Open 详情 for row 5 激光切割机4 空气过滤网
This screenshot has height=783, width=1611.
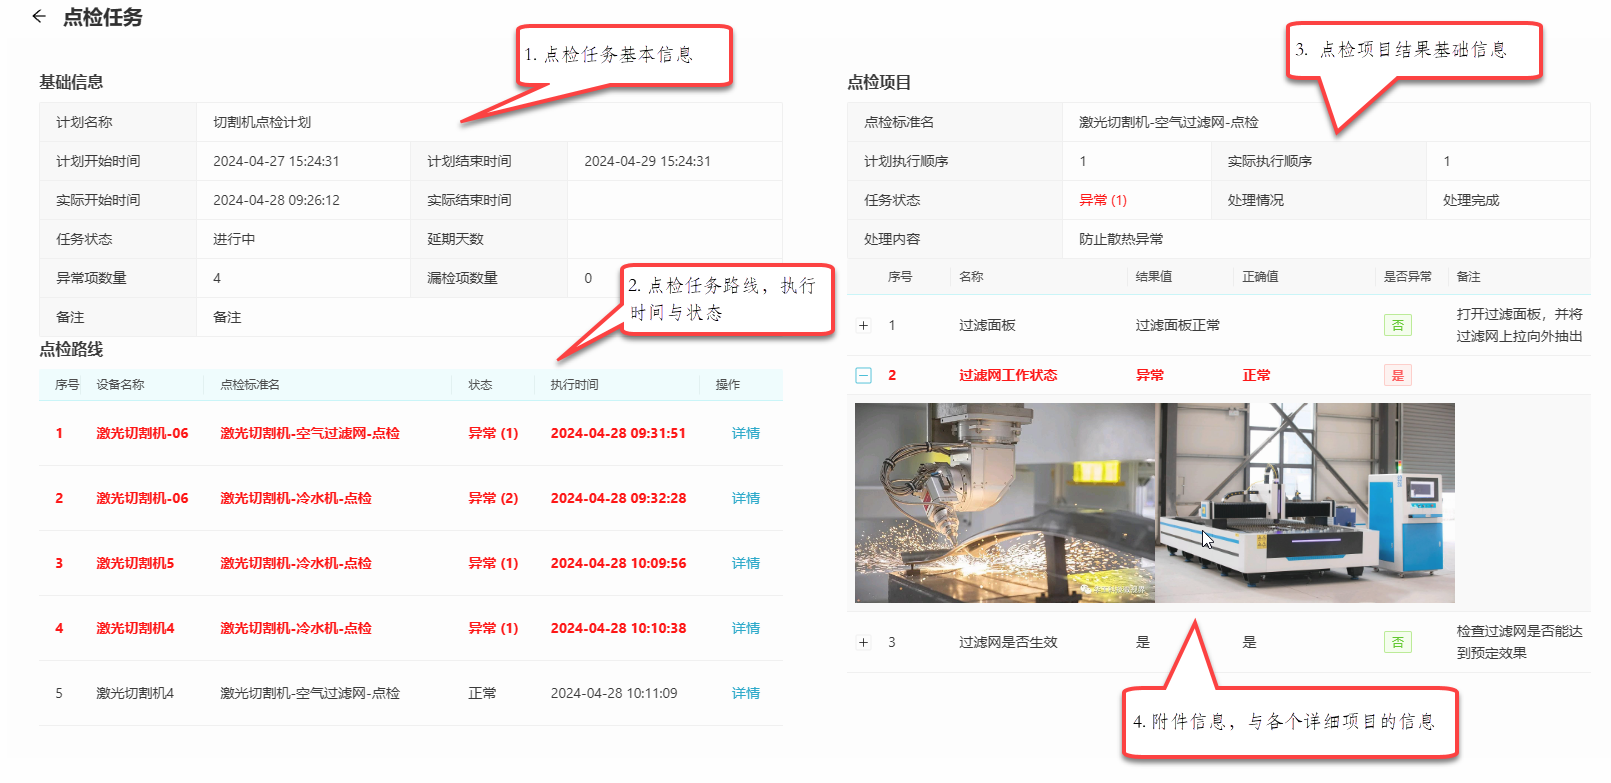click(x=746, y=693)
